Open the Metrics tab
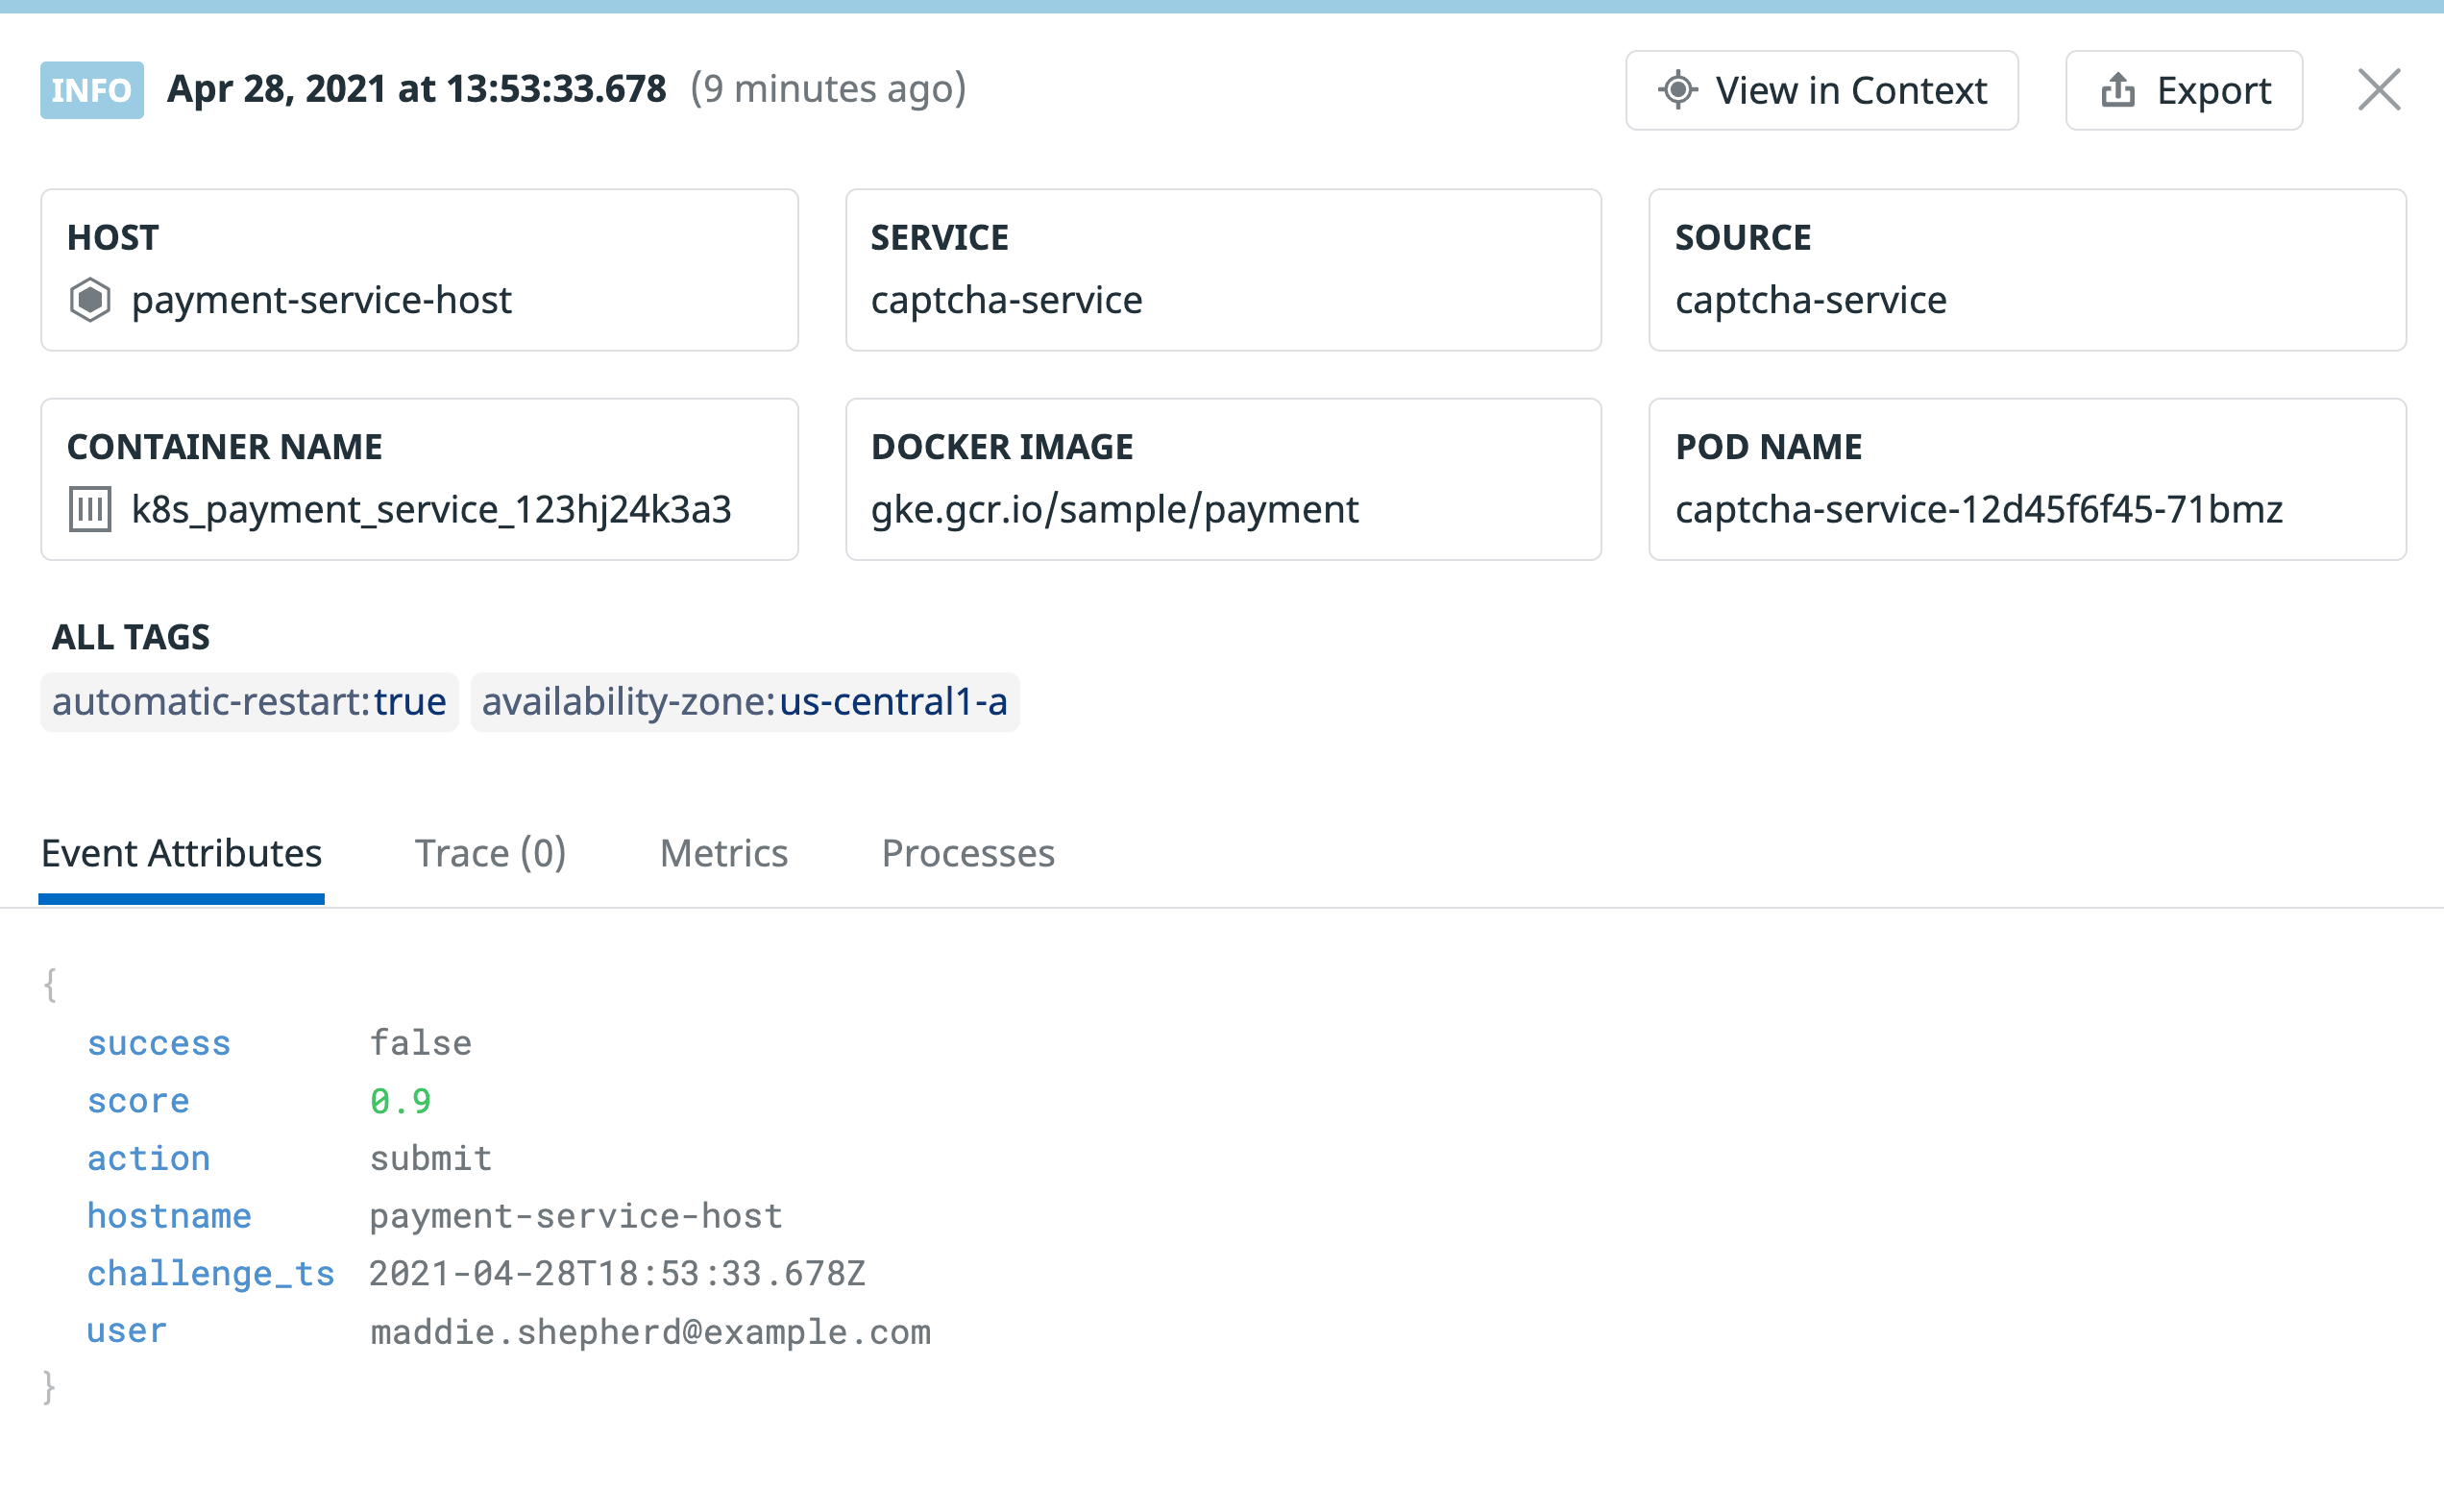 coord(723,853)
